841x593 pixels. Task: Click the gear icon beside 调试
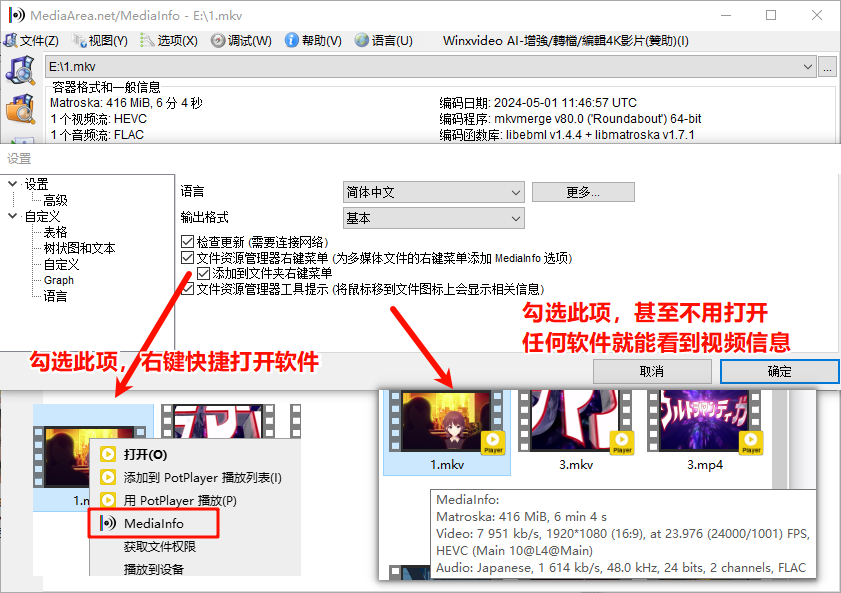pyautogui.click(x=217, y=40)
